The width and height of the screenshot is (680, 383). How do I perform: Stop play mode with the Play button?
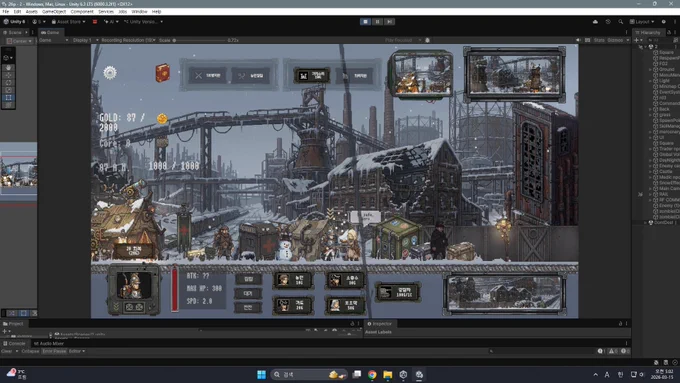365,22
